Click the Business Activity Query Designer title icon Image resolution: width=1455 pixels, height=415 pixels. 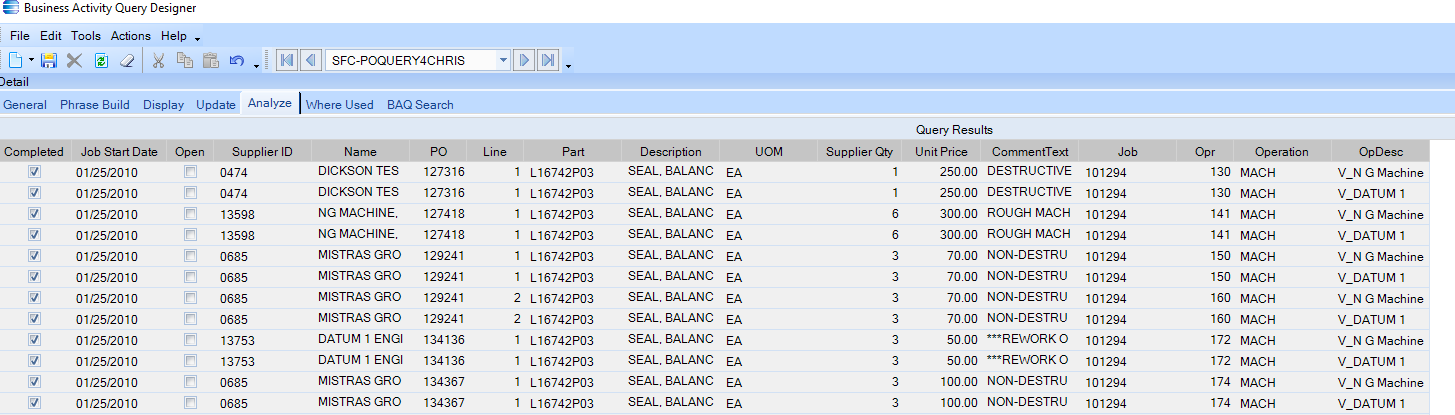coord(9,8)
